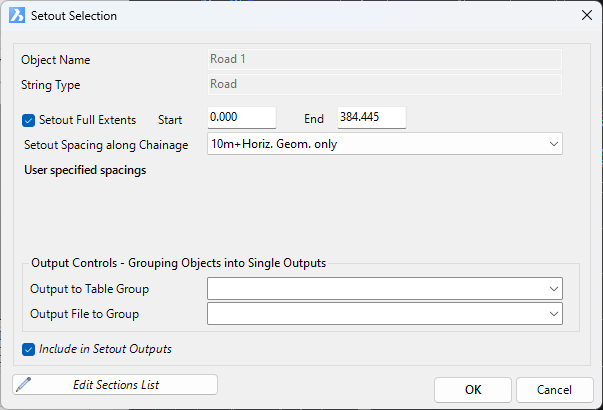Confirm the dialog with the OK button
Image resolution: width=603 pixels, height=410 pixels.
click(x=473, y=390)
